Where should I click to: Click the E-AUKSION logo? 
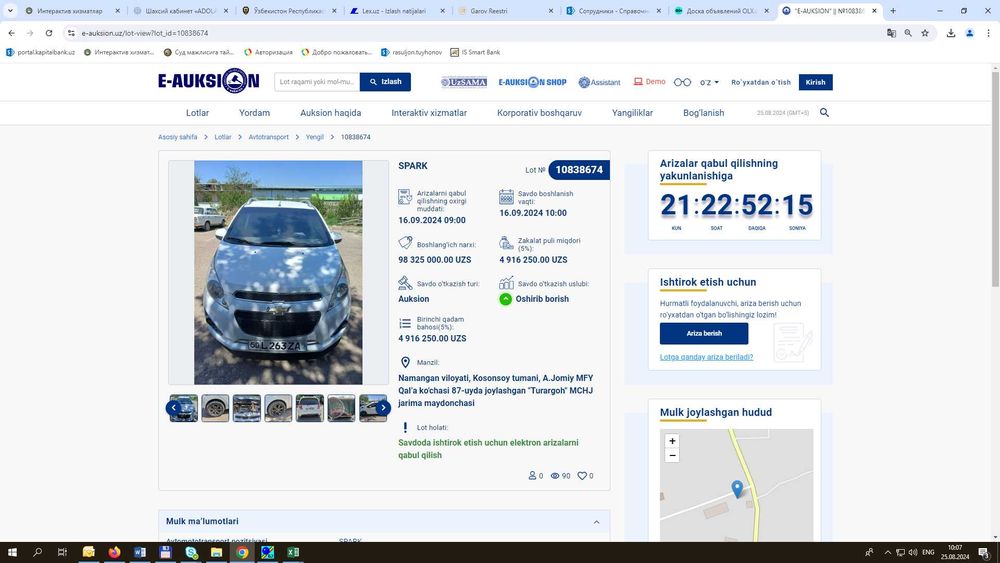coord(209,81)
